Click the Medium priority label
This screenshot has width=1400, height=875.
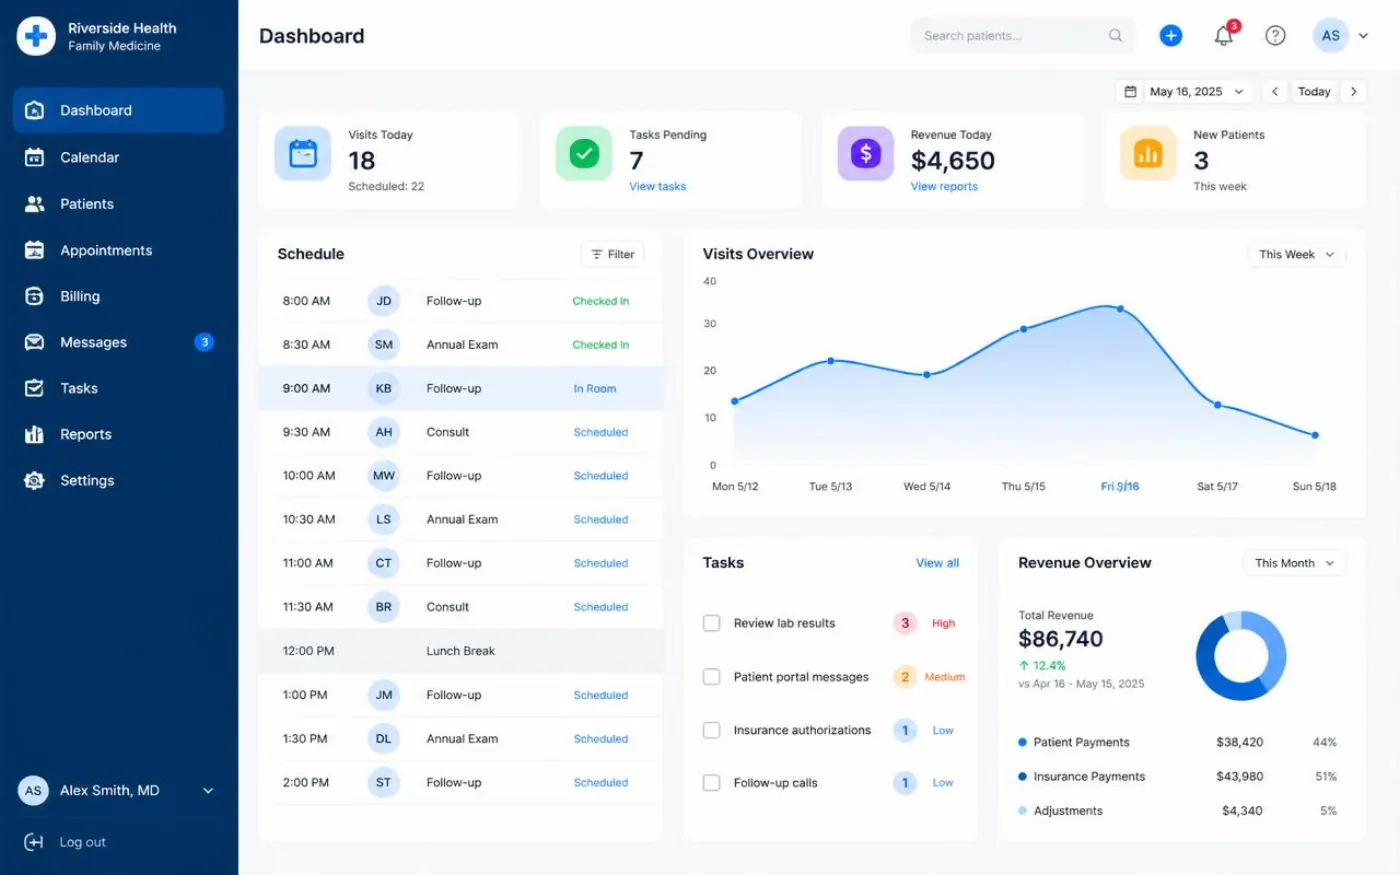click(x=945, y=677)
